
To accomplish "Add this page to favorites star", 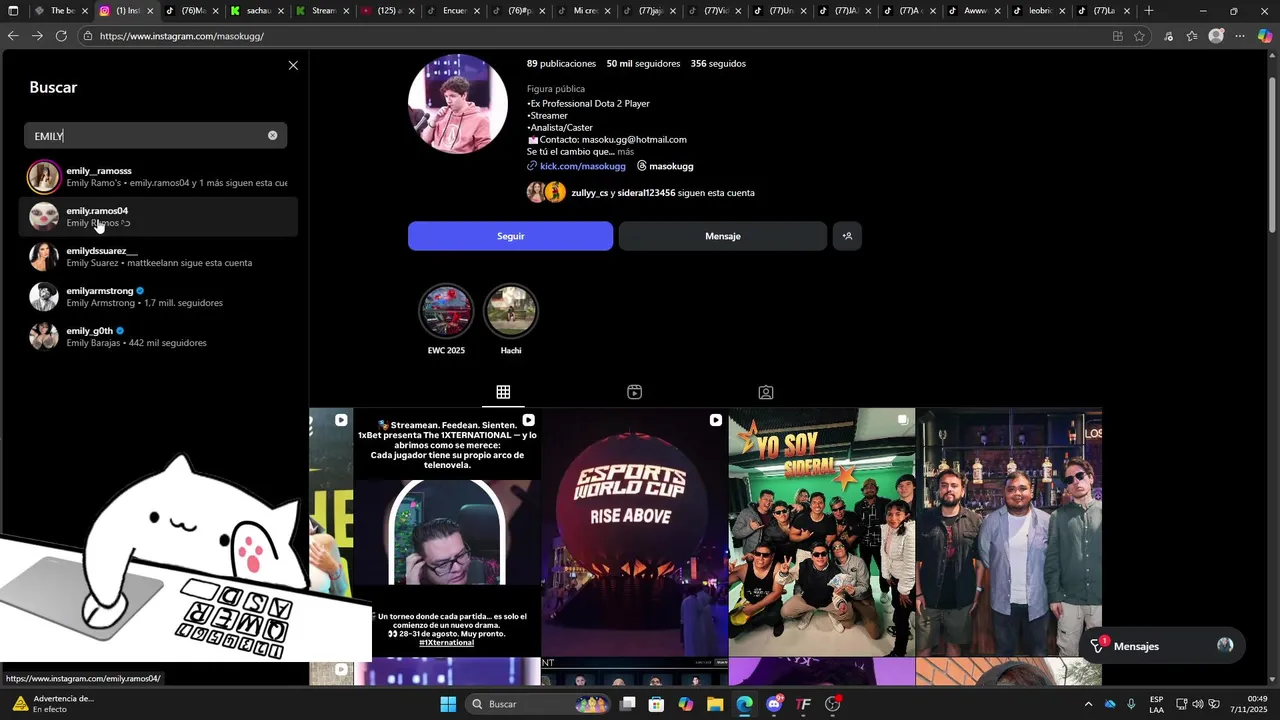I will [x=1139, y=36].
